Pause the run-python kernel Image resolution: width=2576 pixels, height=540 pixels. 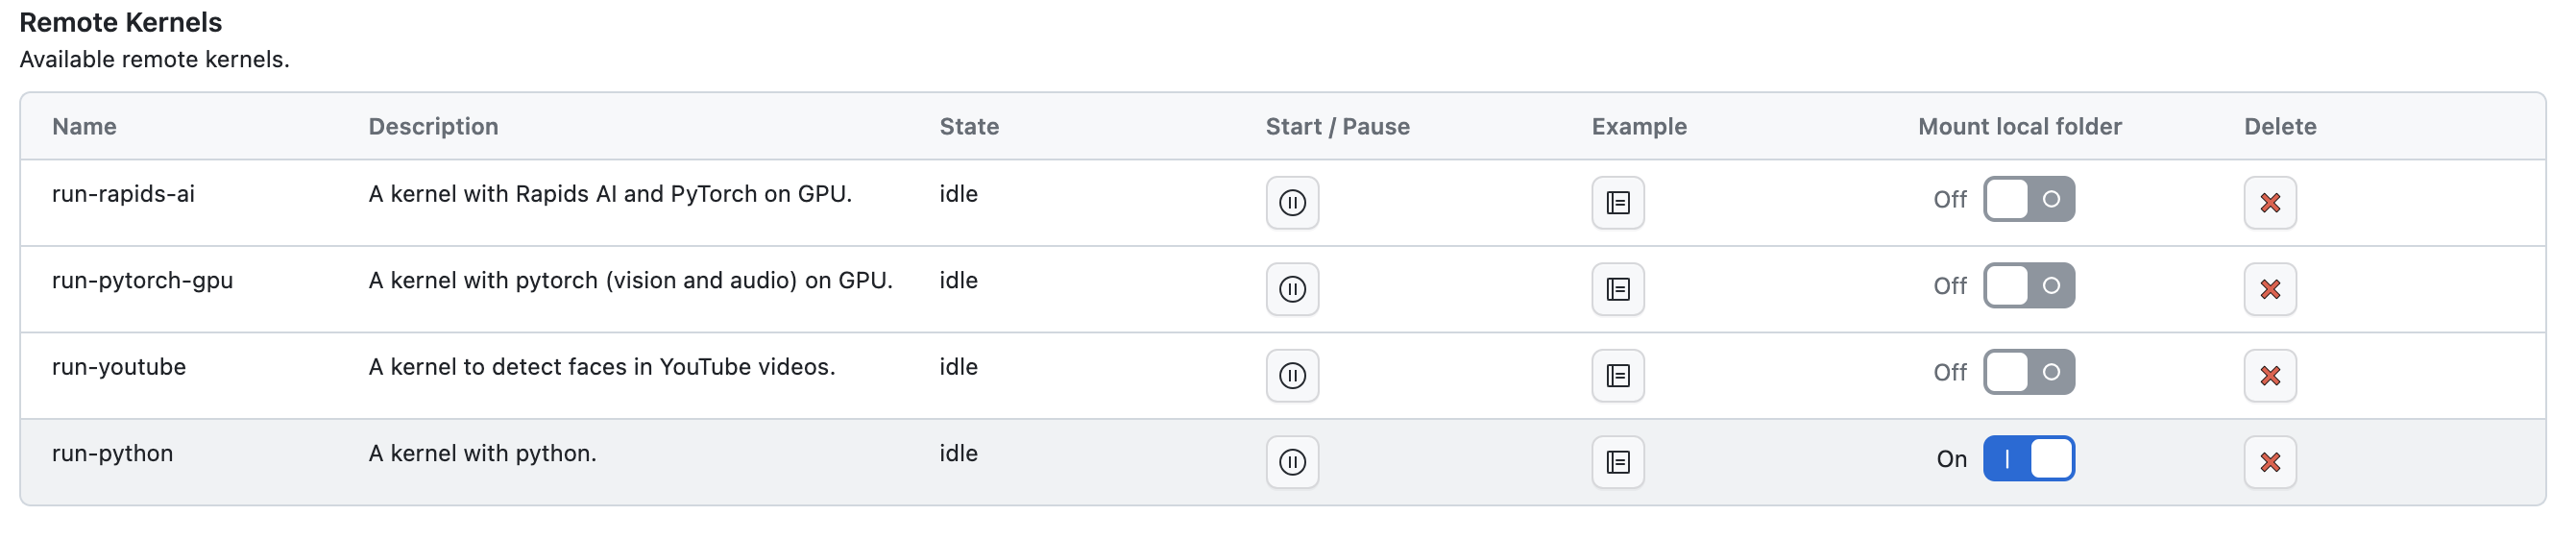pyautogui.click(x=1292, y=462)
